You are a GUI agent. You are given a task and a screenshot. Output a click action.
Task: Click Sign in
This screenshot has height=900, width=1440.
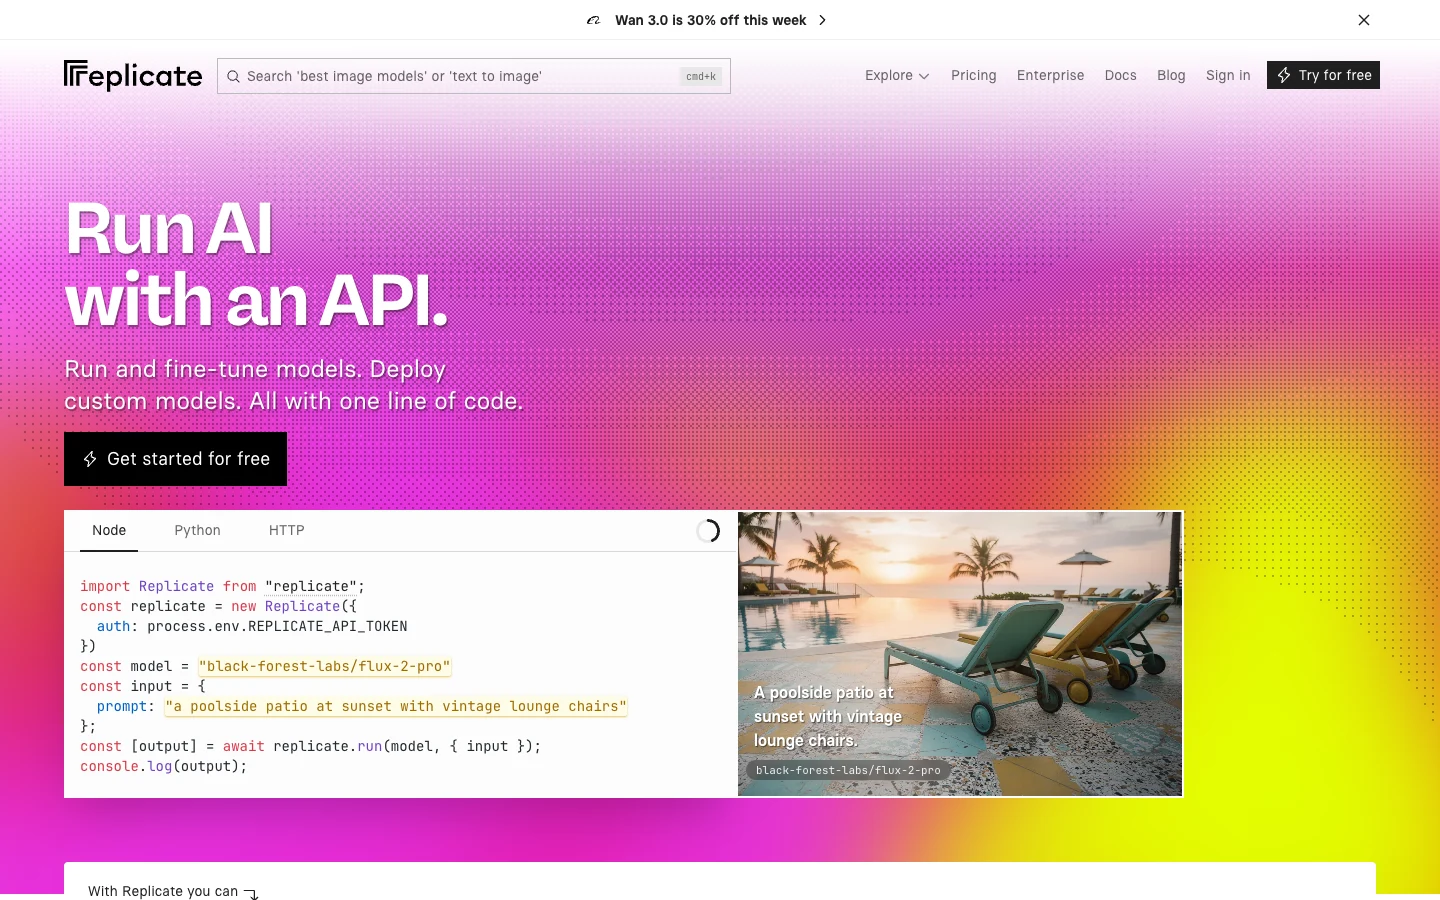point(1228,75)
